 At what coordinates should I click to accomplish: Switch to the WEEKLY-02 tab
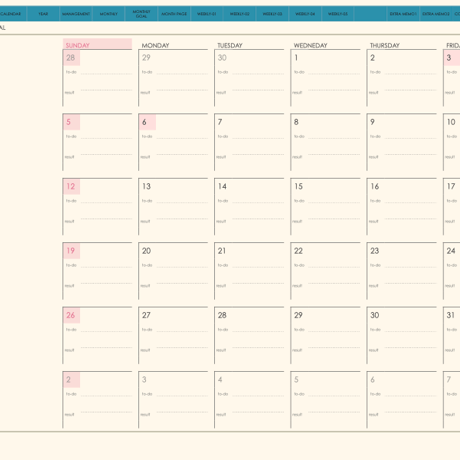coord(239,14)
